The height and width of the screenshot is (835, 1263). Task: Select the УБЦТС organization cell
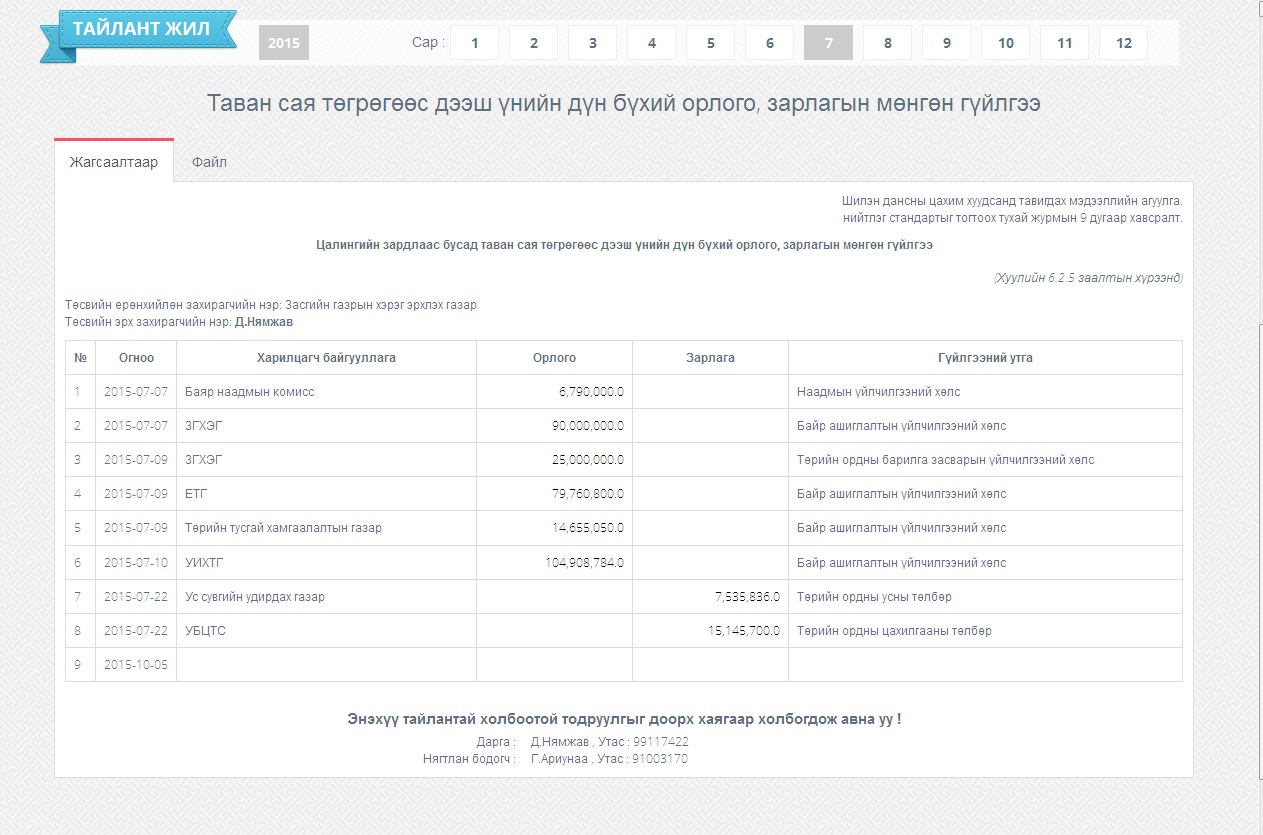[x=326, y=631]
